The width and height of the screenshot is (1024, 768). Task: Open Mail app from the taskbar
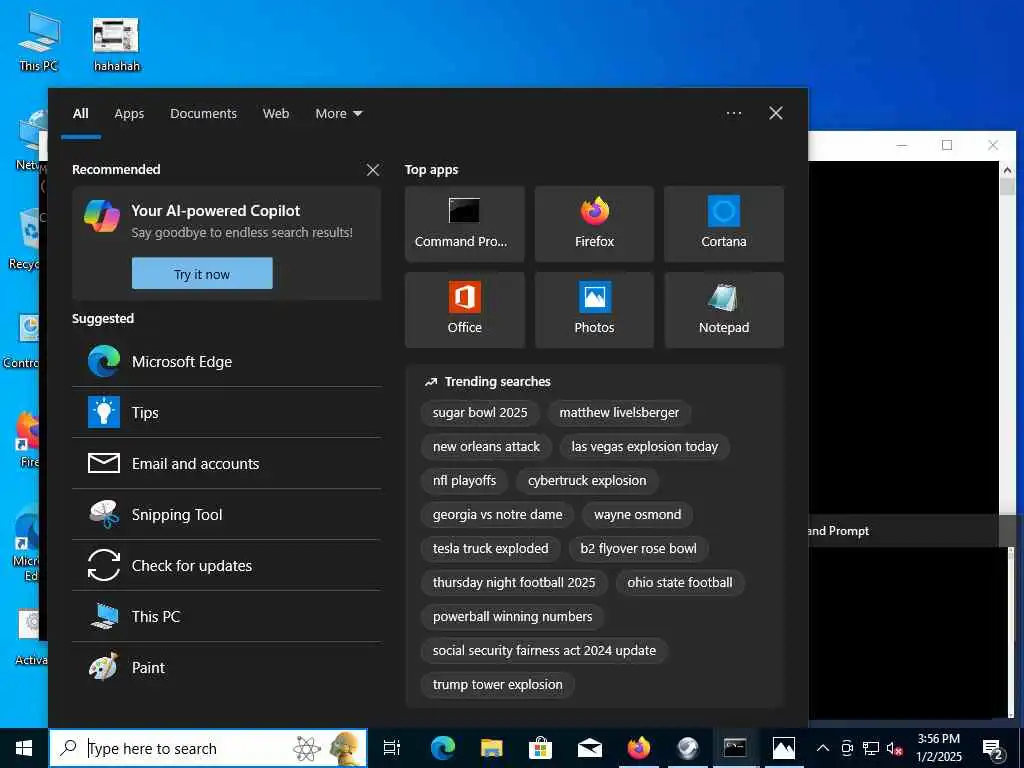(x=590, y=748)
